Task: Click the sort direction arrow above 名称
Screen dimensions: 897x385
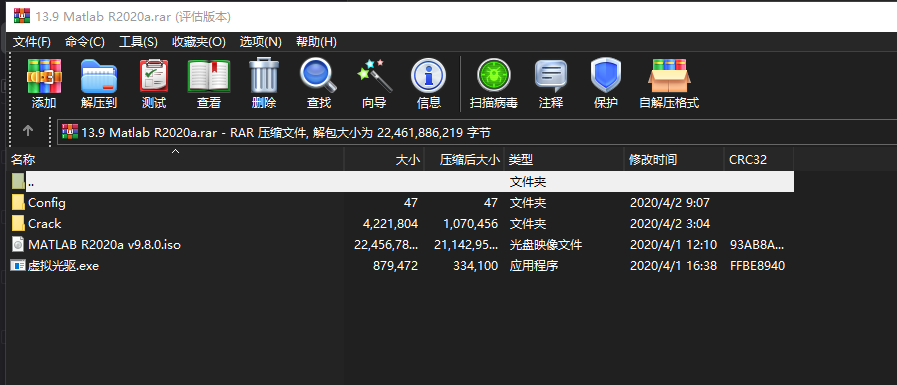Action: pos(176,151)
